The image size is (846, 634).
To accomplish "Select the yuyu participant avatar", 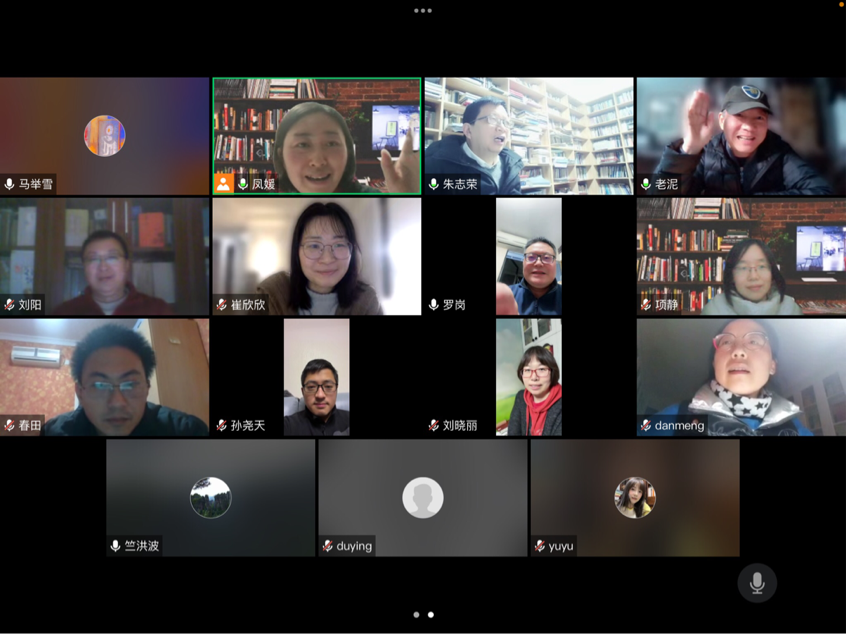I will click(x=635, y=497).
